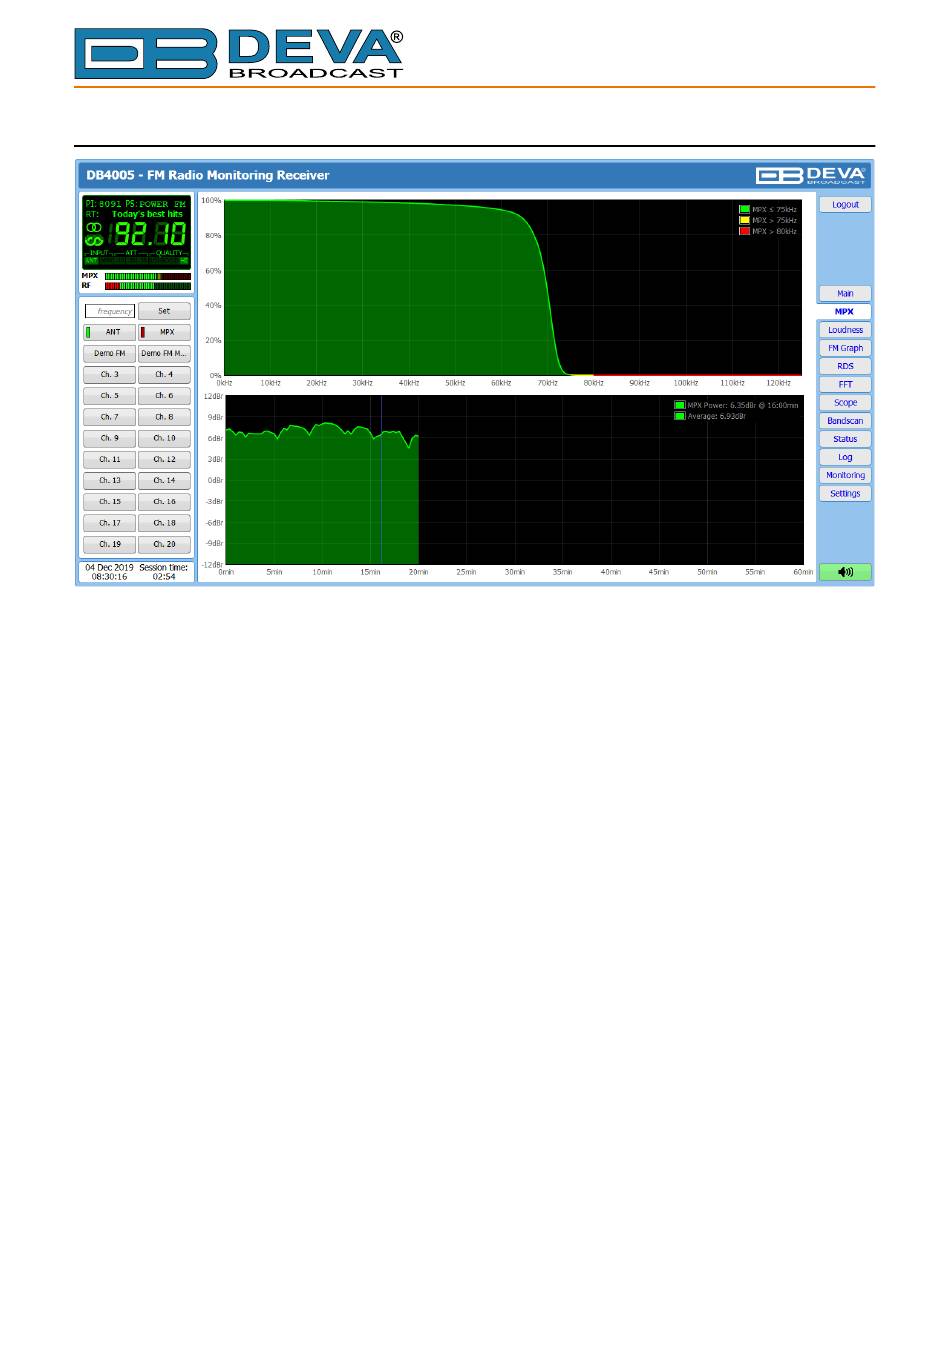Select preset Ch. 5
The width and height of the screenshot is (950, 1360).
coord(109,396)
